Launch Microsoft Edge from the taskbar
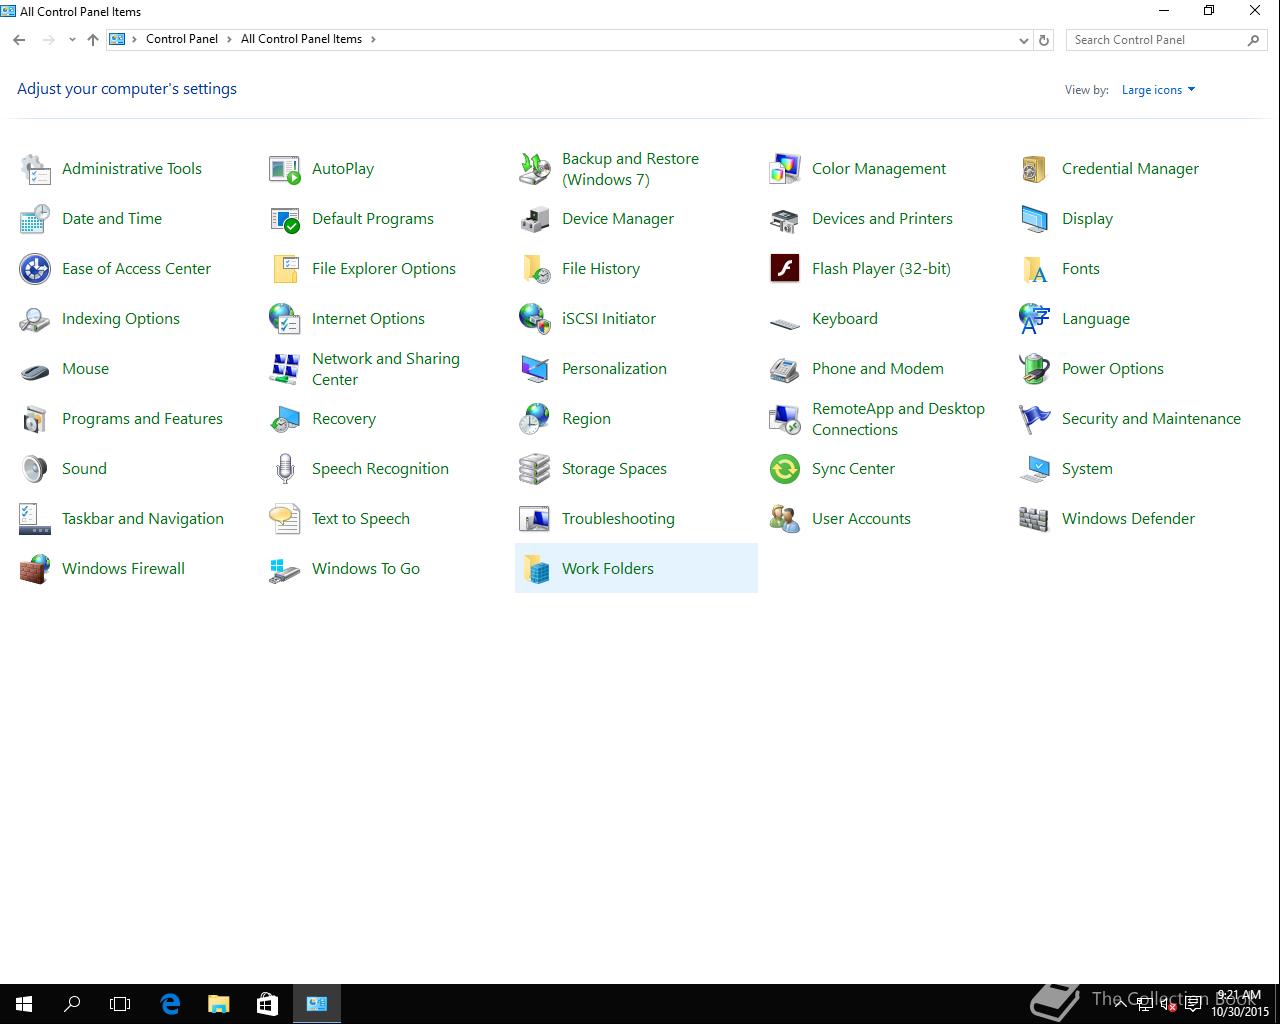Screen dimensions: 1280x1024 tap(170, 1004)
